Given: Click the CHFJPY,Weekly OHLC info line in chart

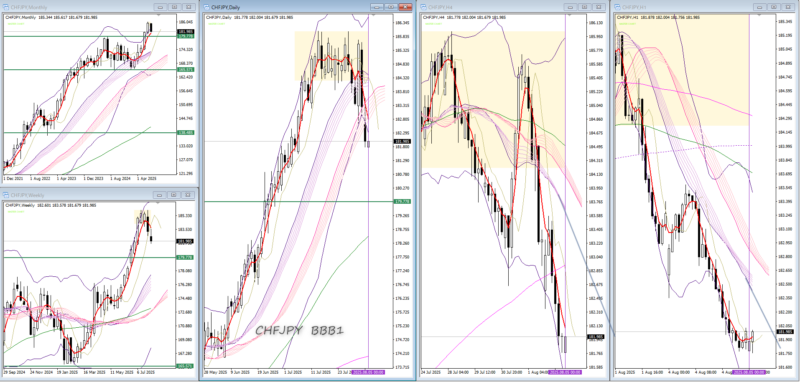Looking at the screenshot, I should click(50, 205).
